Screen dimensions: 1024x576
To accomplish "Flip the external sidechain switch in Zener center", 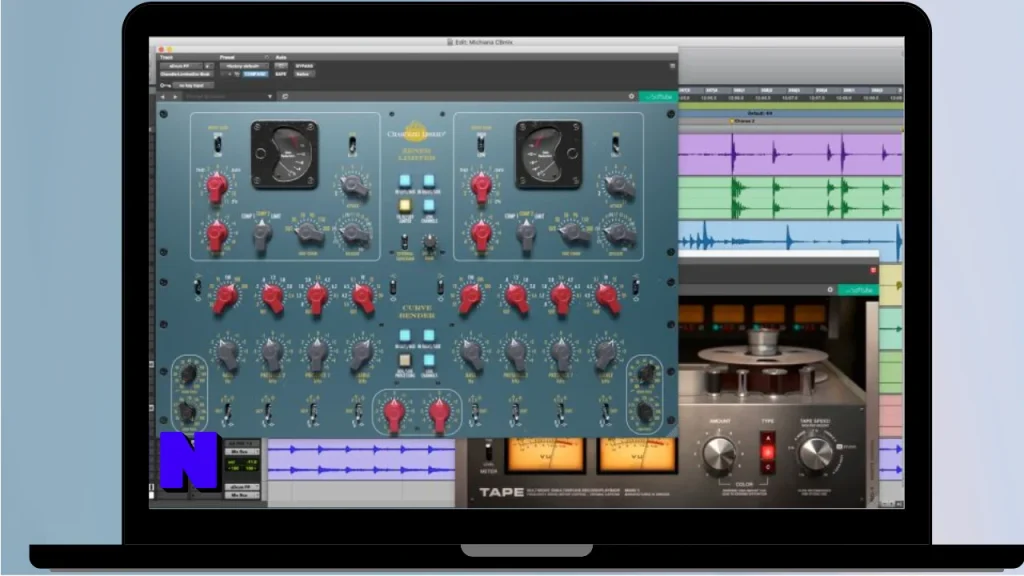I will point(404,243).
